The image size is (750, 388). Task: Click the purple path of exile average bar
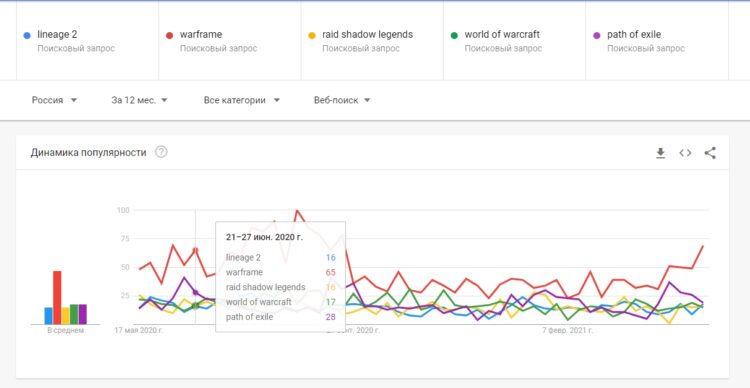pos(83,314)
